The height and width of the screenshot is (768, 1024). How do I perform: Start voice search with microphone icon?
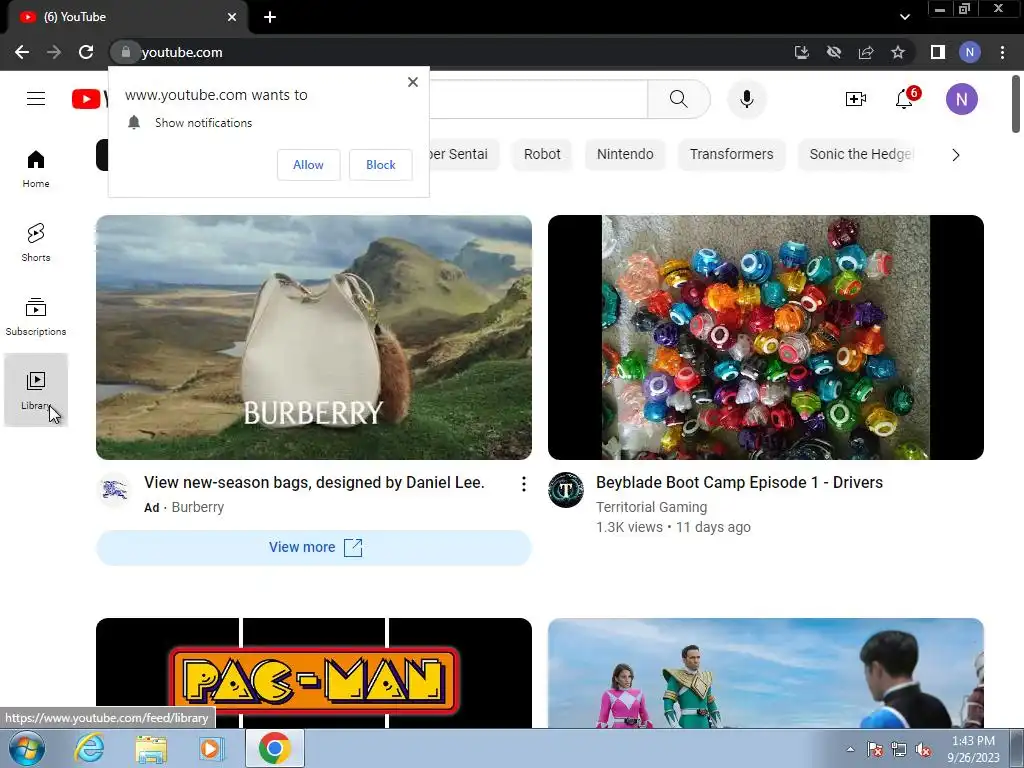coord(746,99)
